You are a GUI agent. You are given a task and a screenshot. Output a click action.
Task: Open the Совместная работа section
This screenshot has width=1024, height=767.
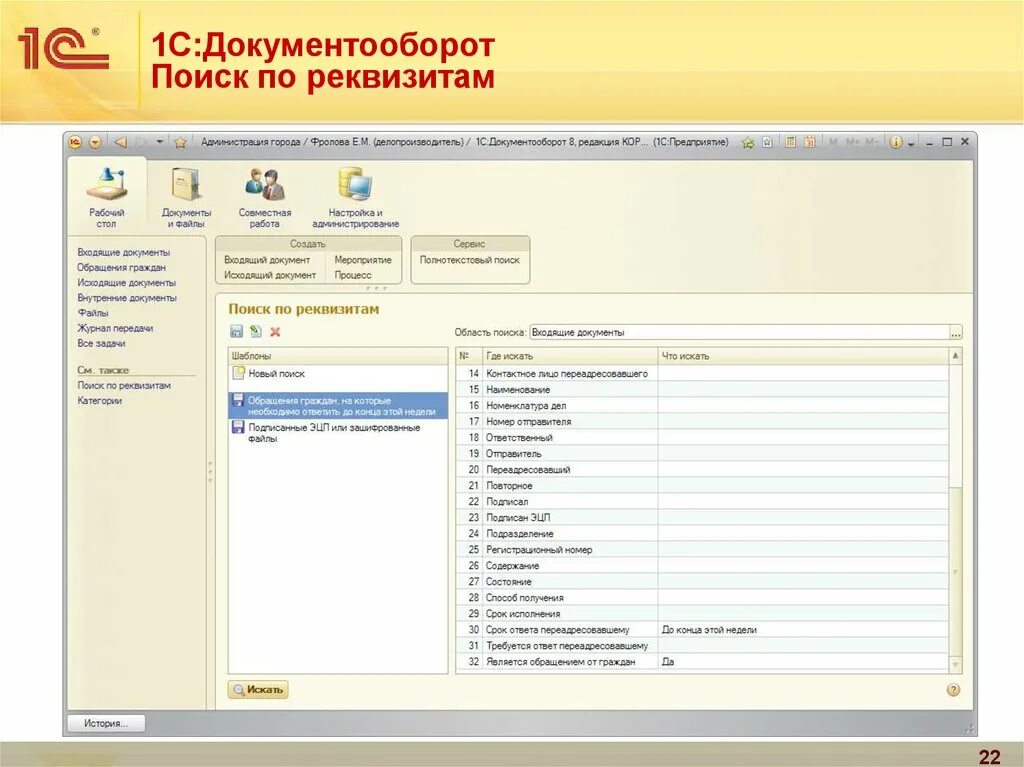pos(264,197)
